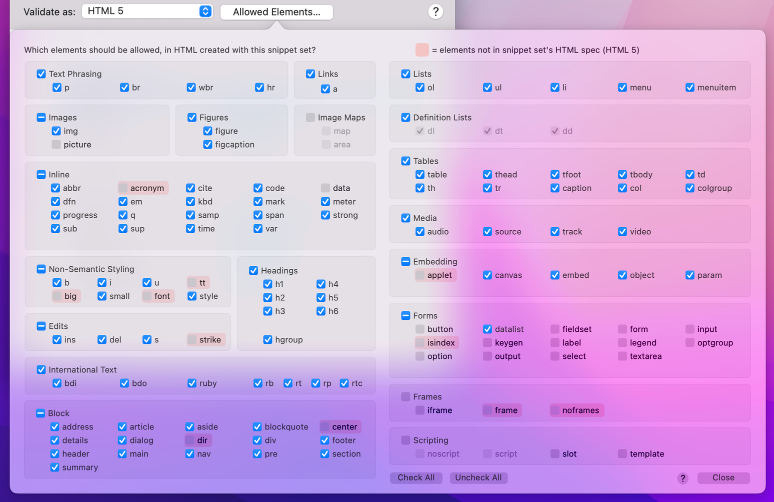The width and height of the screenshot is (774, 502).
Task: Toggle the International Text group checkbox
Action: click(41, 370)
